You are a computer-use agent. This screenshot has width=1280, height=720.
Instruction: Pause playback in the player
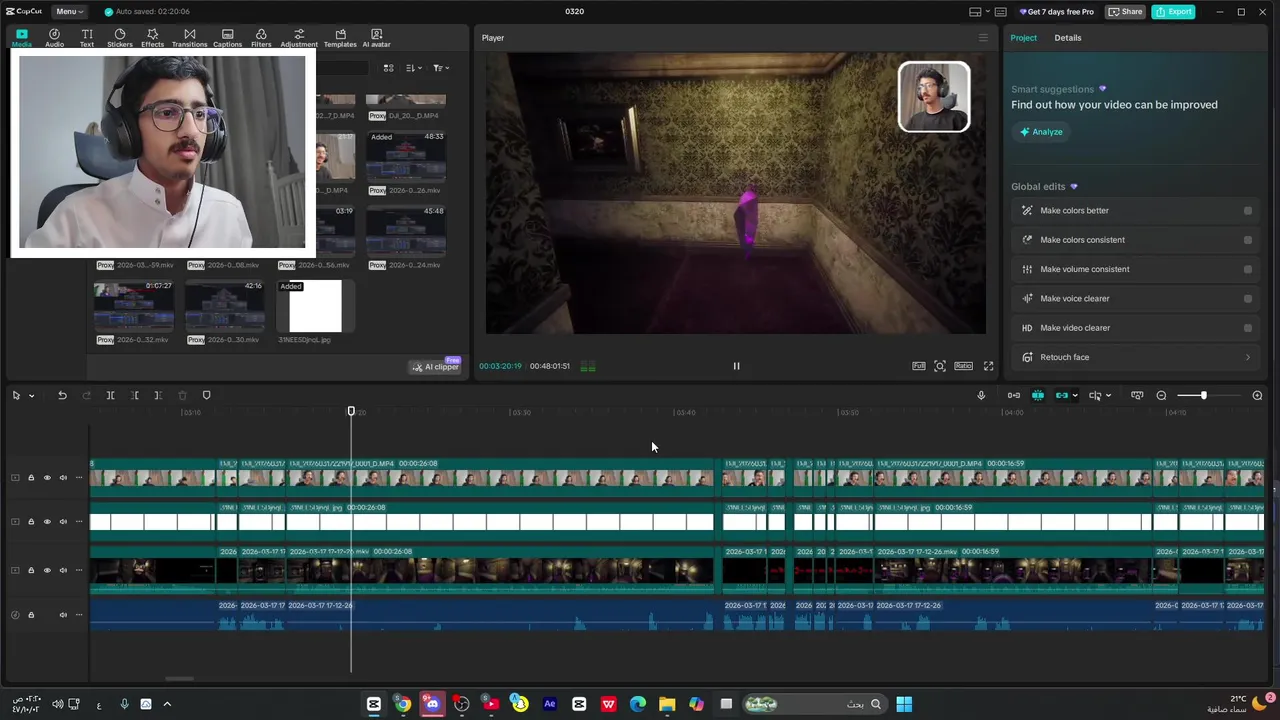pyautogui.click(x=736, y=366)
